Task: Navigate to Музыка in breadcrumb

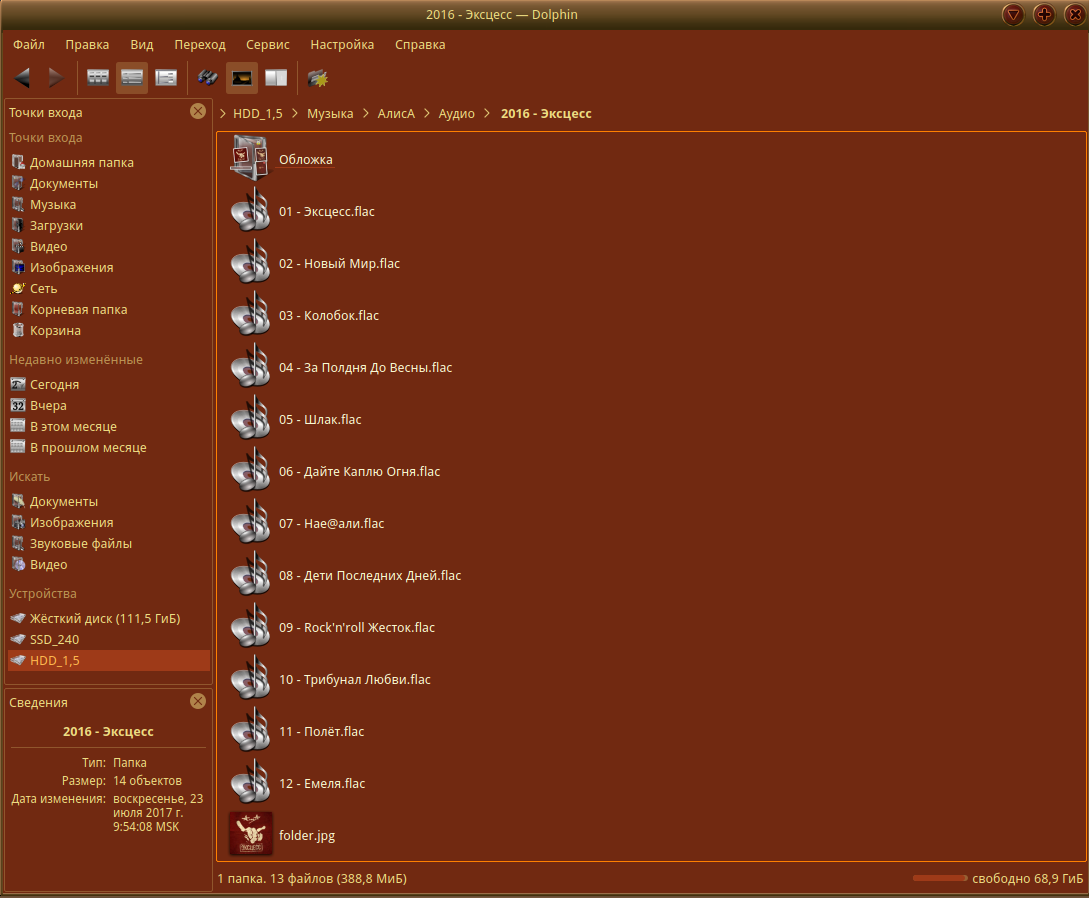Action: [x=330, y=113]
